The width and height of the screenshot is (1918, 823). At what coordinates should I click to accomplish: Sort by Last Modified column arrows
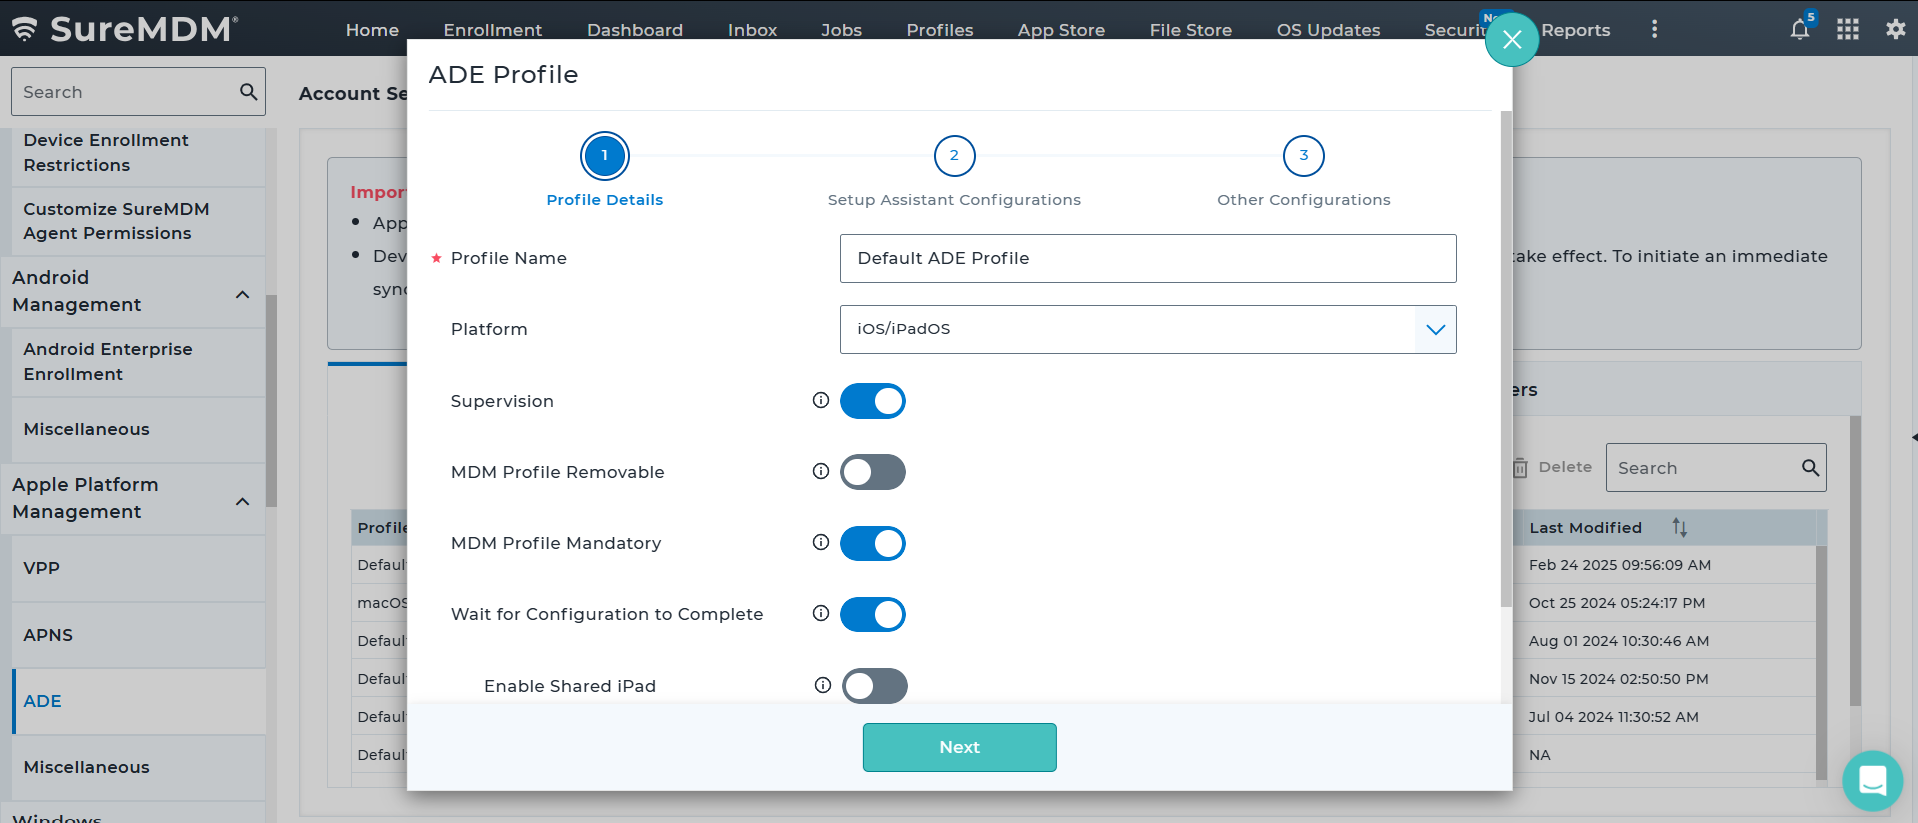coord(1679,527)
